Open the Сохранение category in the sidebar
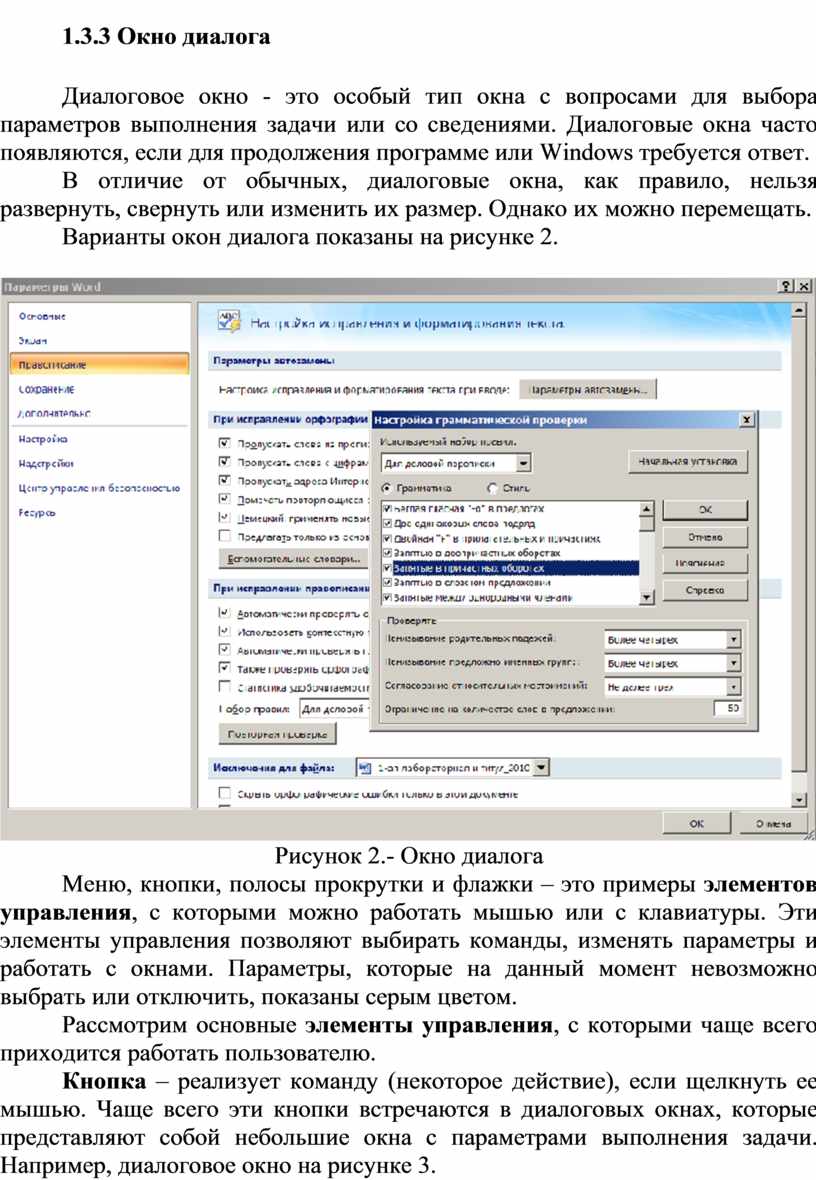816x1180 pixels. 47,389
